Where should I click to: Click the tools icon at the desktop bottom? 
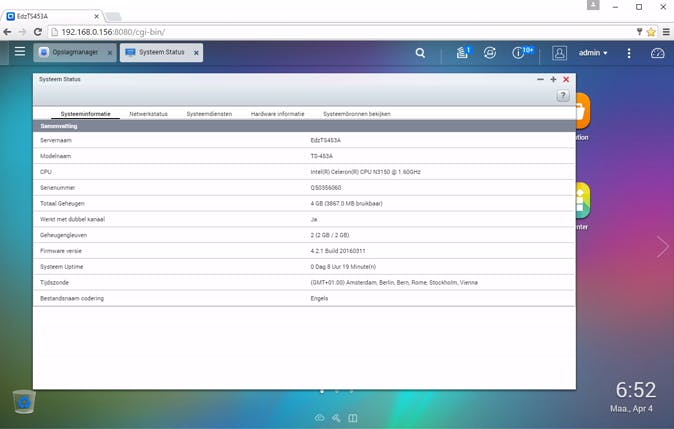336,418
